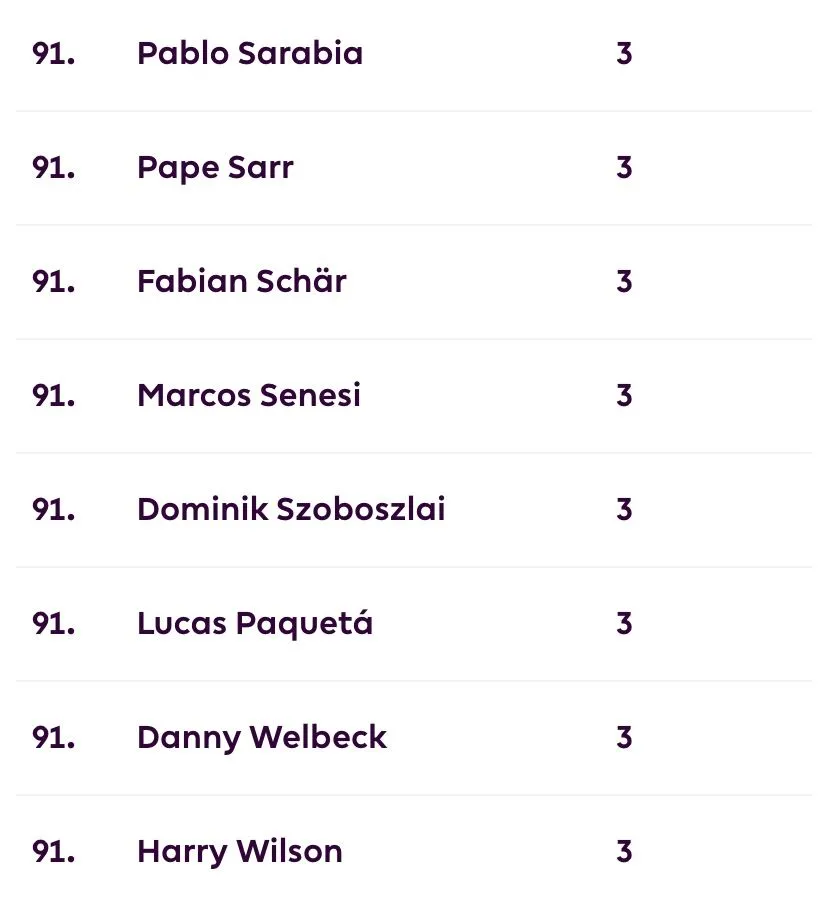
Task: Select the rank number in Dominik Szoboszlai's row
Action: pos(54,510)
